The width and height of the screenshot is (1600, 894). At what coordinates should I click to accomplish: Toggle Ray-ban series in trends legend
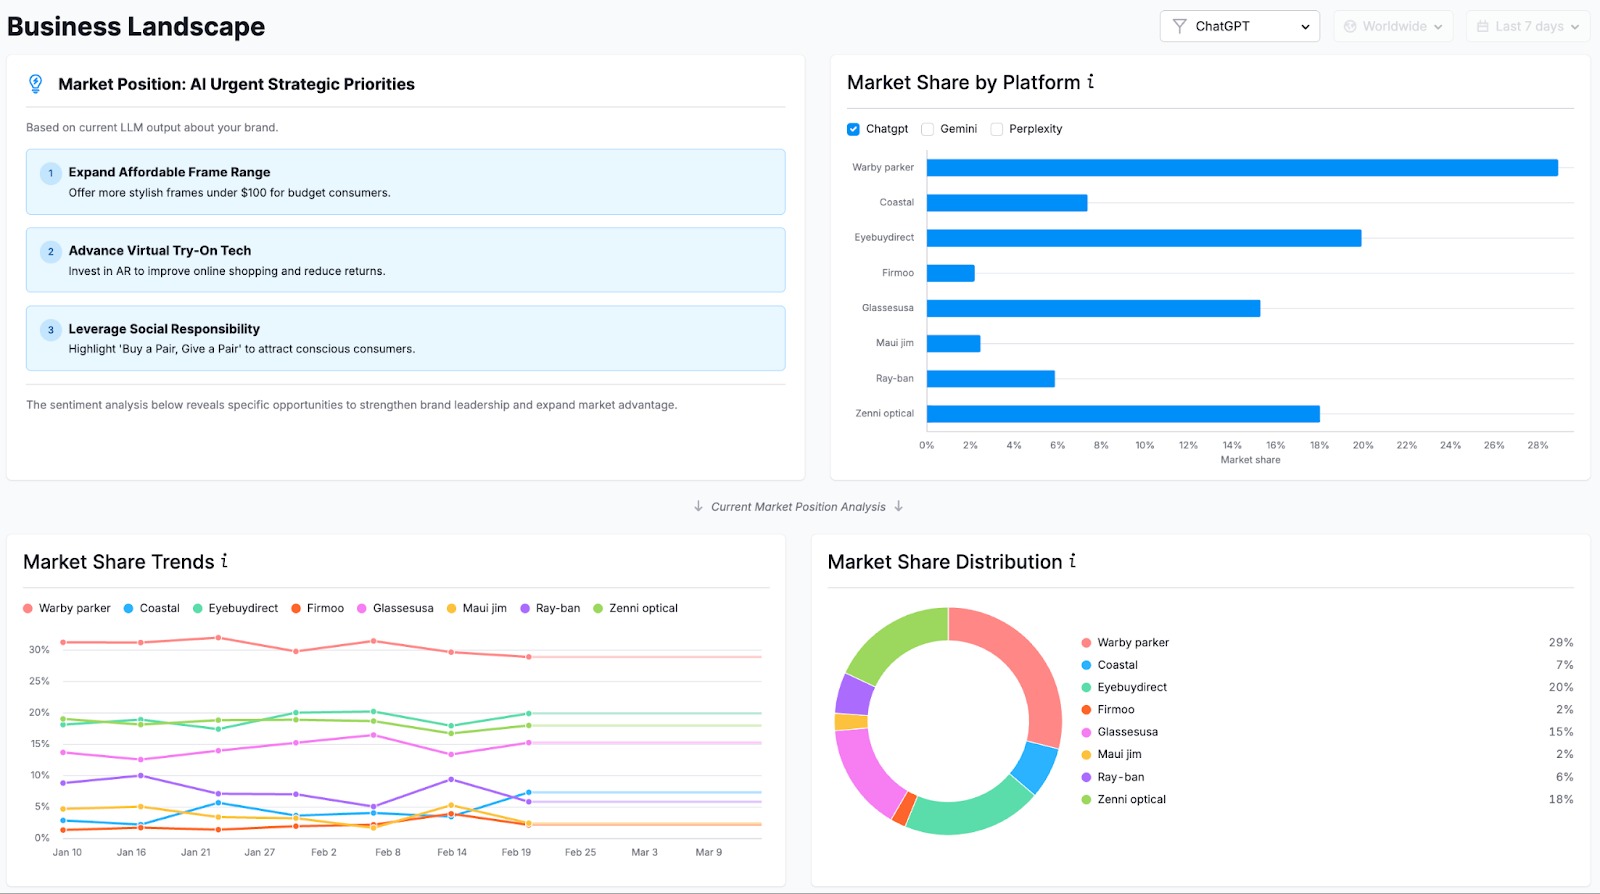click(550, 608)
